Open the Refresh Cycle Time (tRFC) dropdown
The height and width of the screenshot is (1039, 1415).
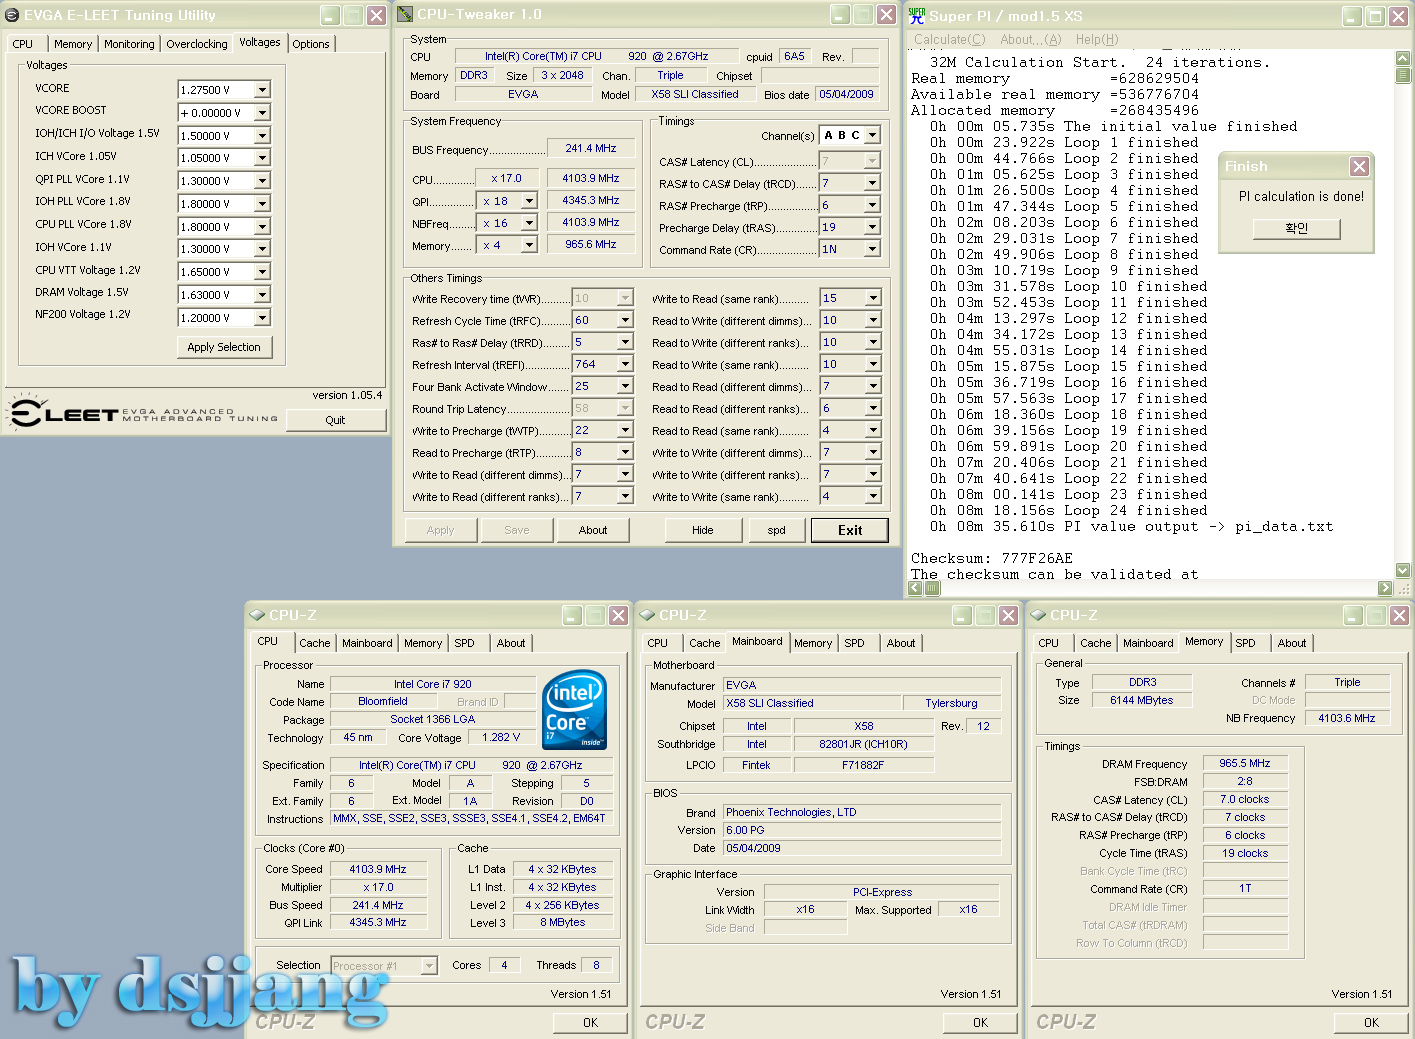tap(625, 321)
